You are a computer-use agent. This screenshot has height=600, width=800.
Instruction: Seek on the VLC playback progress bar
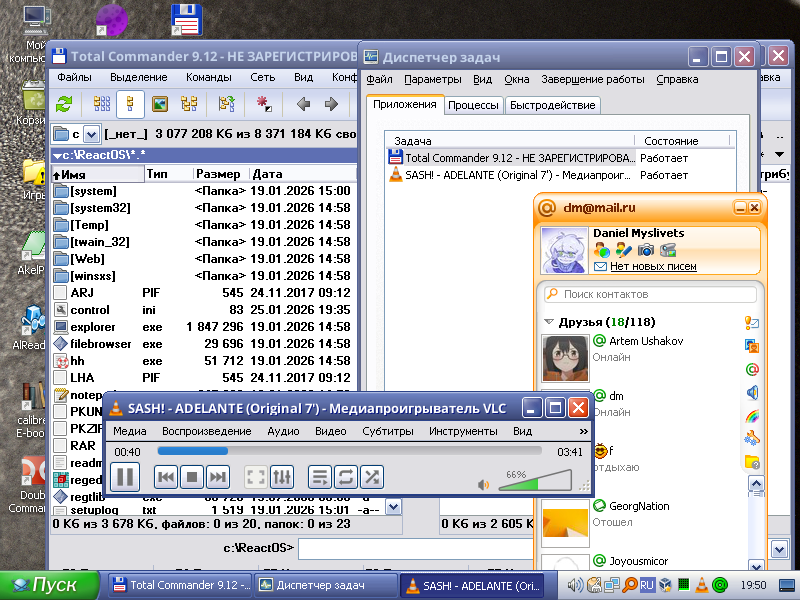(349, 451)
